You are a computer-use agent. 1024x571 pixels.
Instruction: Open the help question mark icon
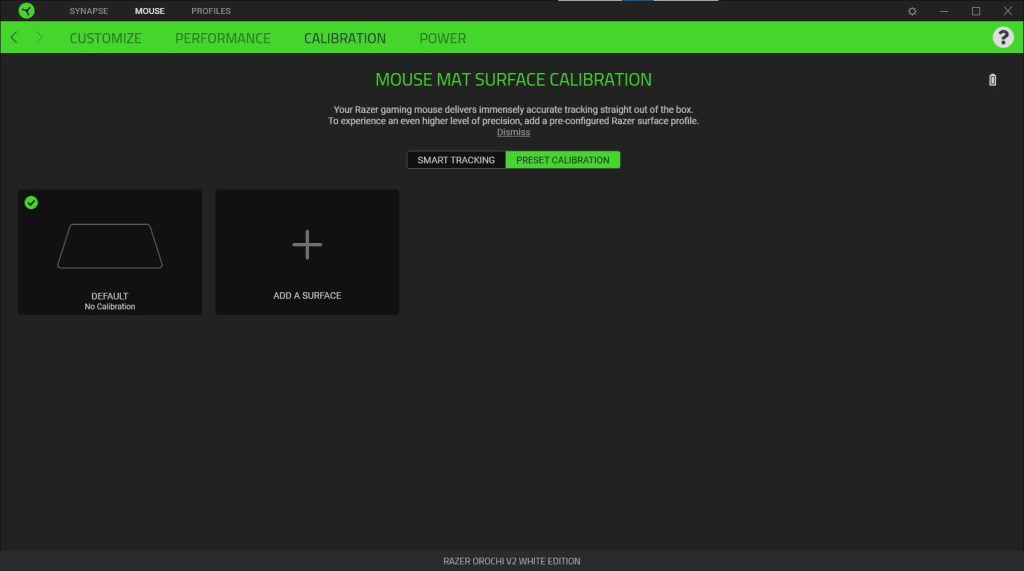pyautogui.click(x=1003, y=37)
